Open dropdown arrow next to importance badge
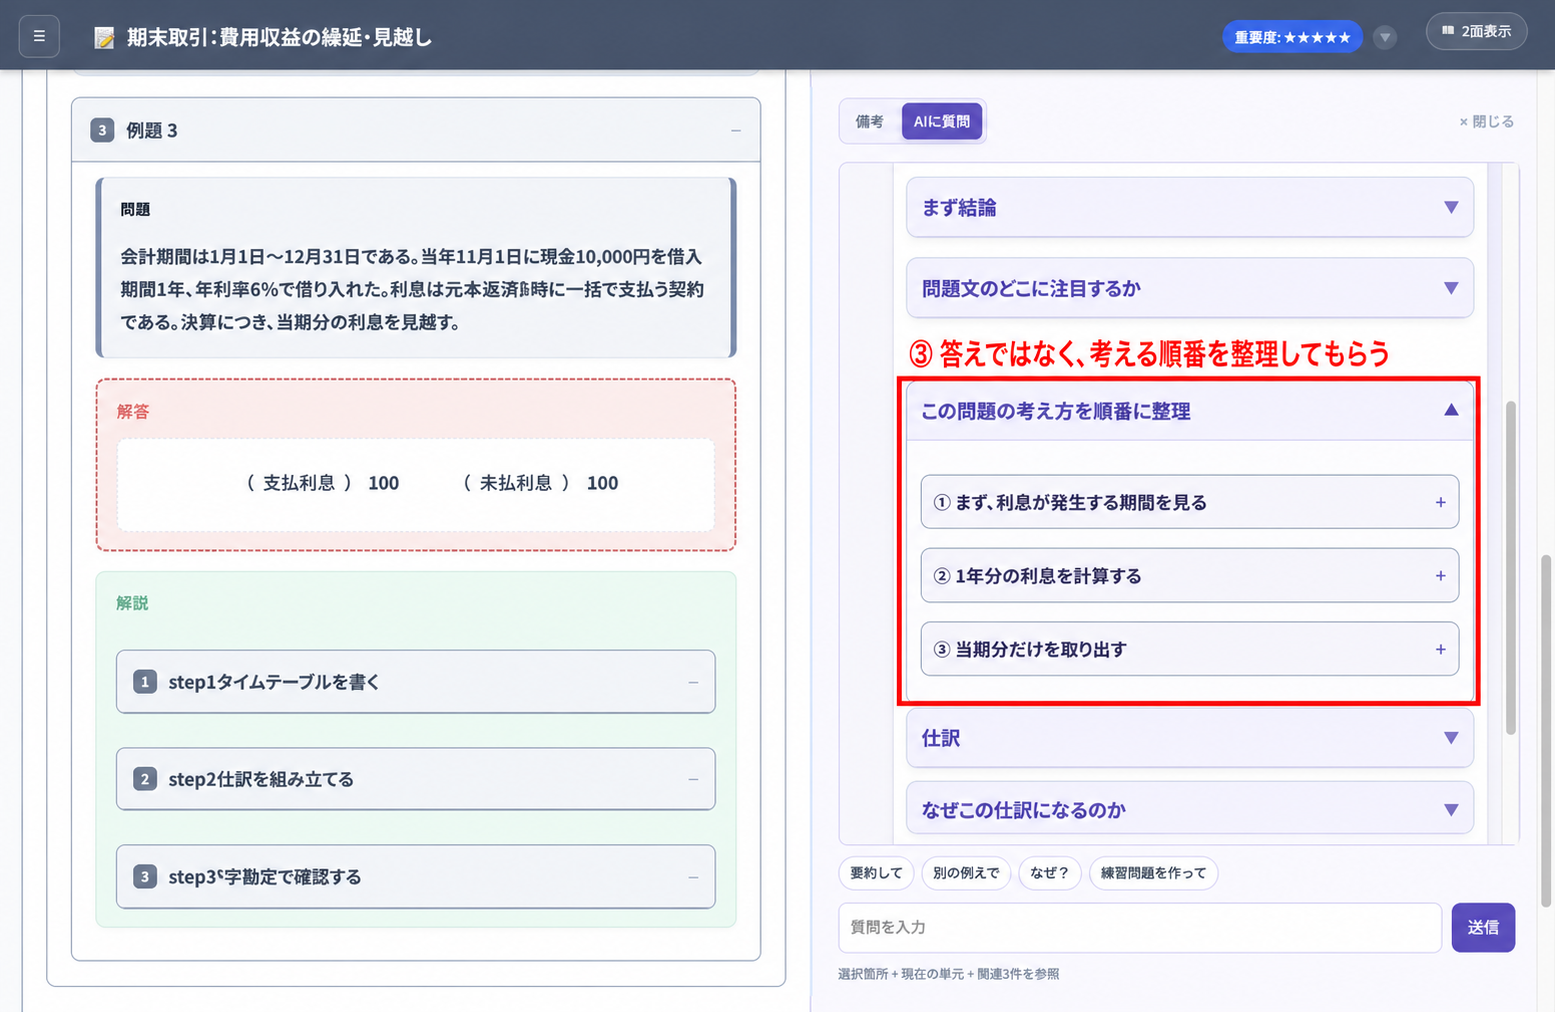1555x1012 pixels. click(1385, 38)
